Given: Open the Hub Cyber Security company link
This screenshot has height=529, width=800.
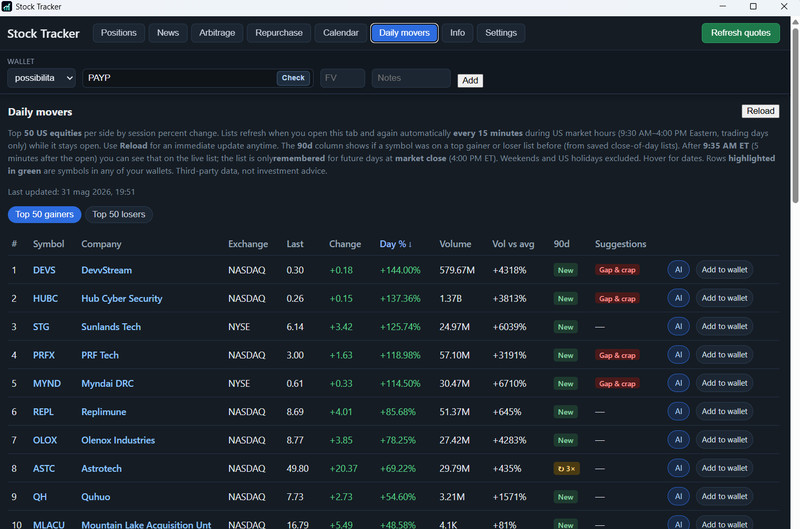Looking at the screenshot, I should (x=121, y=298).
